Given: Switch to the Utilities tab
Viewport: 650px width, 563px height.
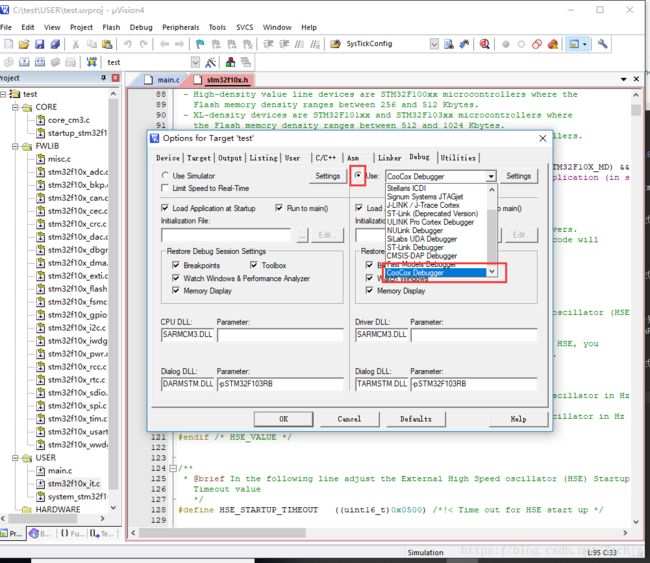Looking at the screenshot, I should pyautogui.click(x=458, y=158).
